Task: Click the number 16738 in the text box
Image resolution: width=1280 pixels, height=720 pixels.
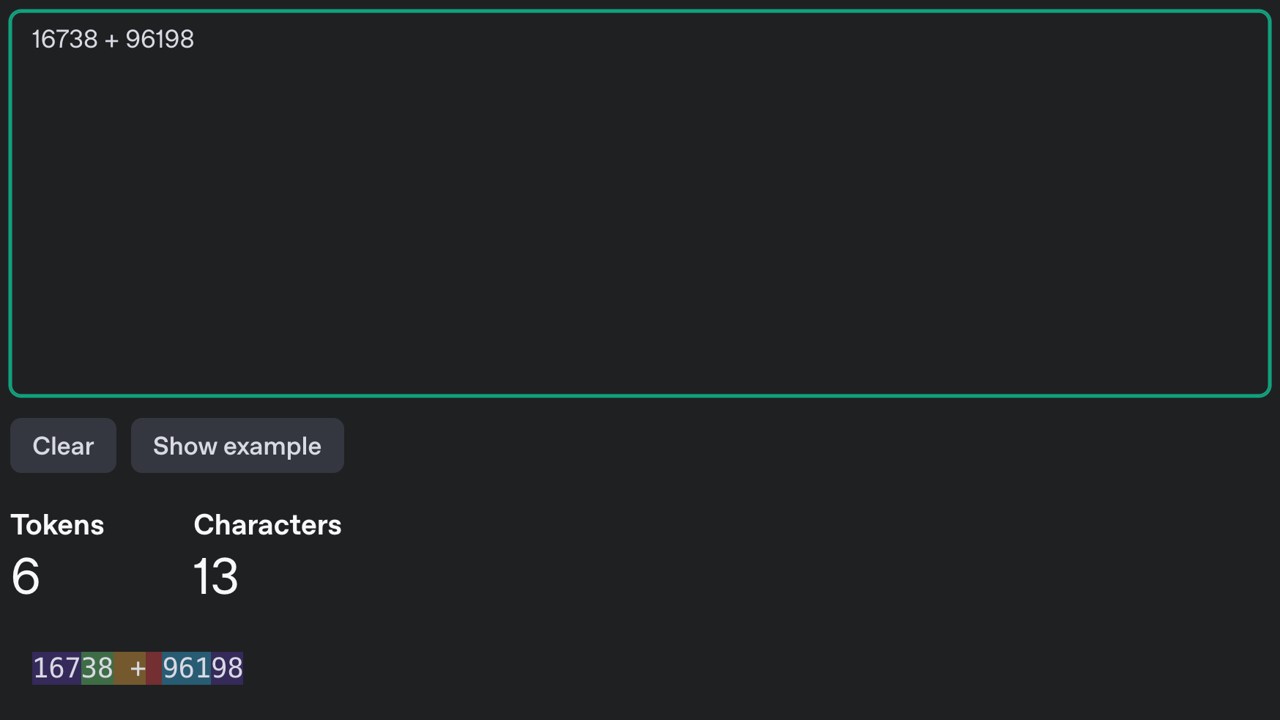Action: pyautogui.click(x=65, y=39)
